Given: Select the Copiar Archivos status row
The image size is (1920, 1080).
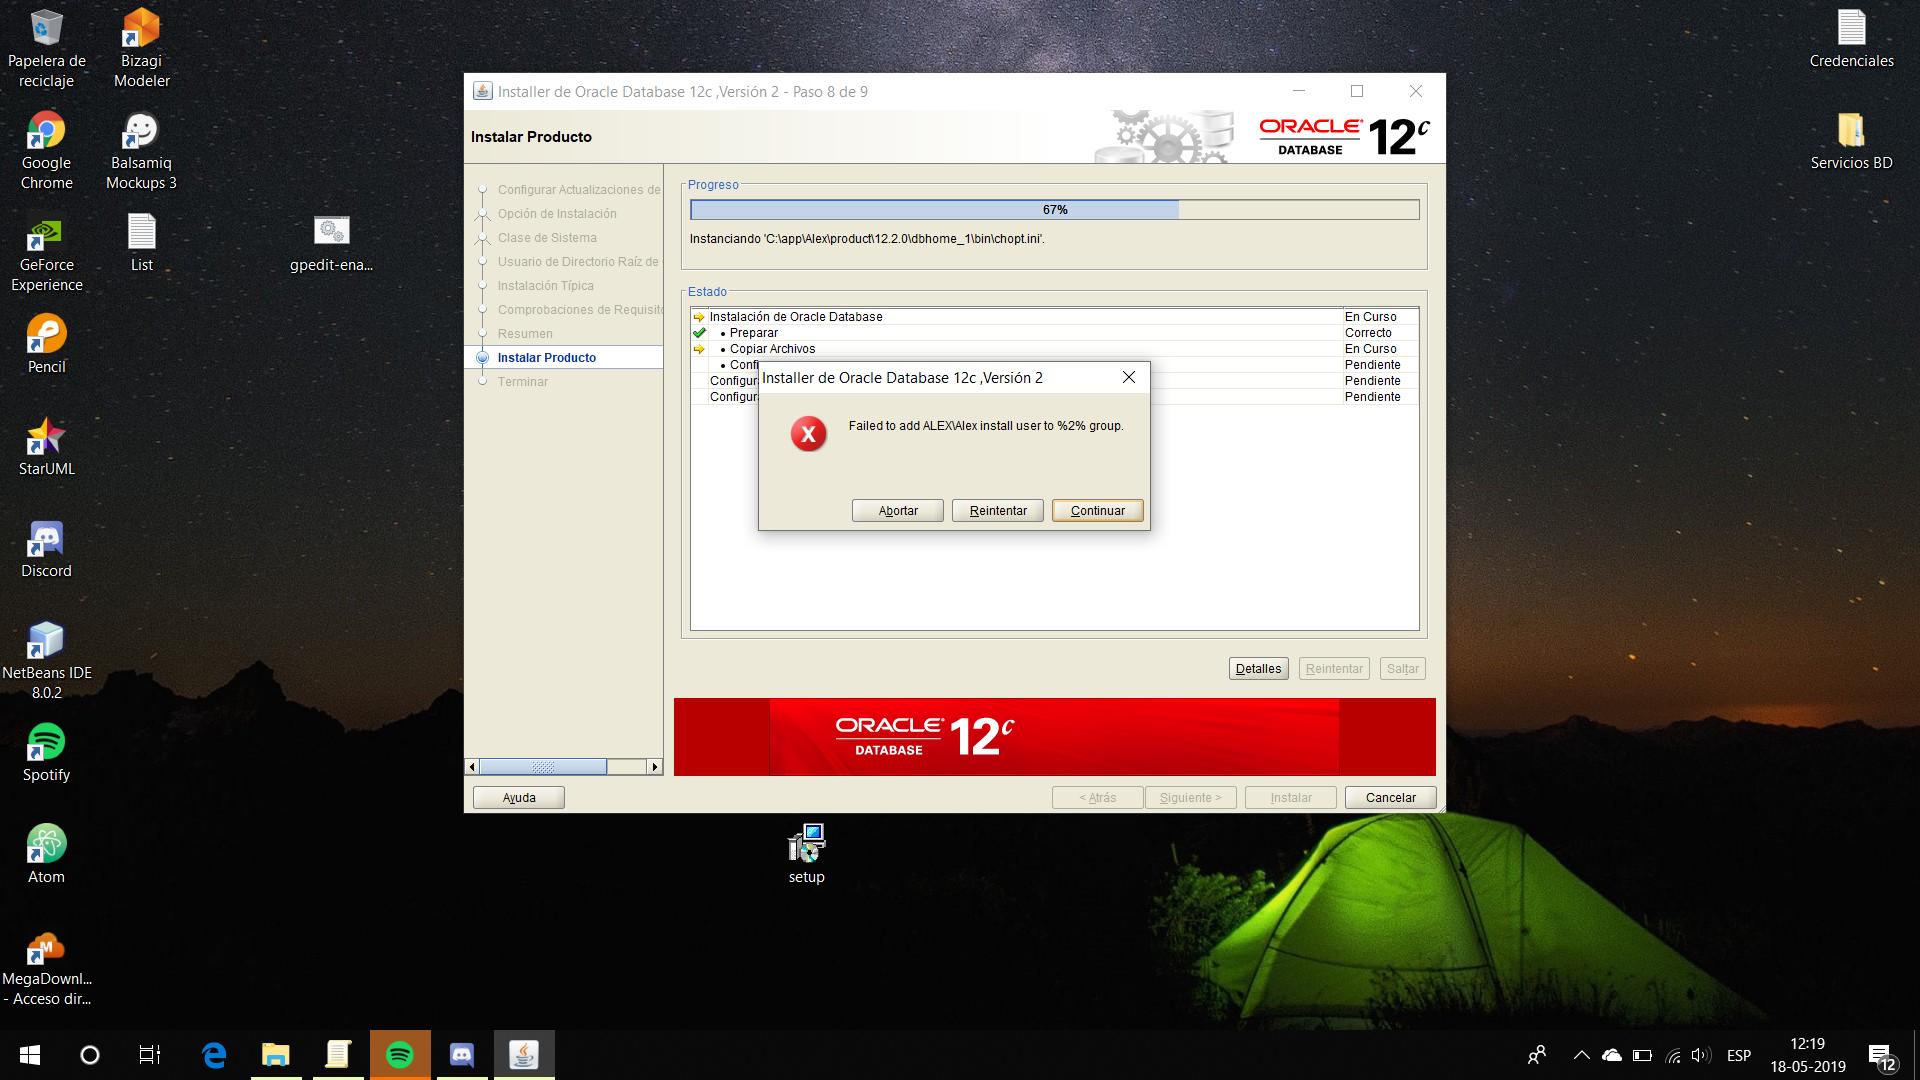Looking at the screenshot, I should pyautogui.click(x=1054, y=348).
